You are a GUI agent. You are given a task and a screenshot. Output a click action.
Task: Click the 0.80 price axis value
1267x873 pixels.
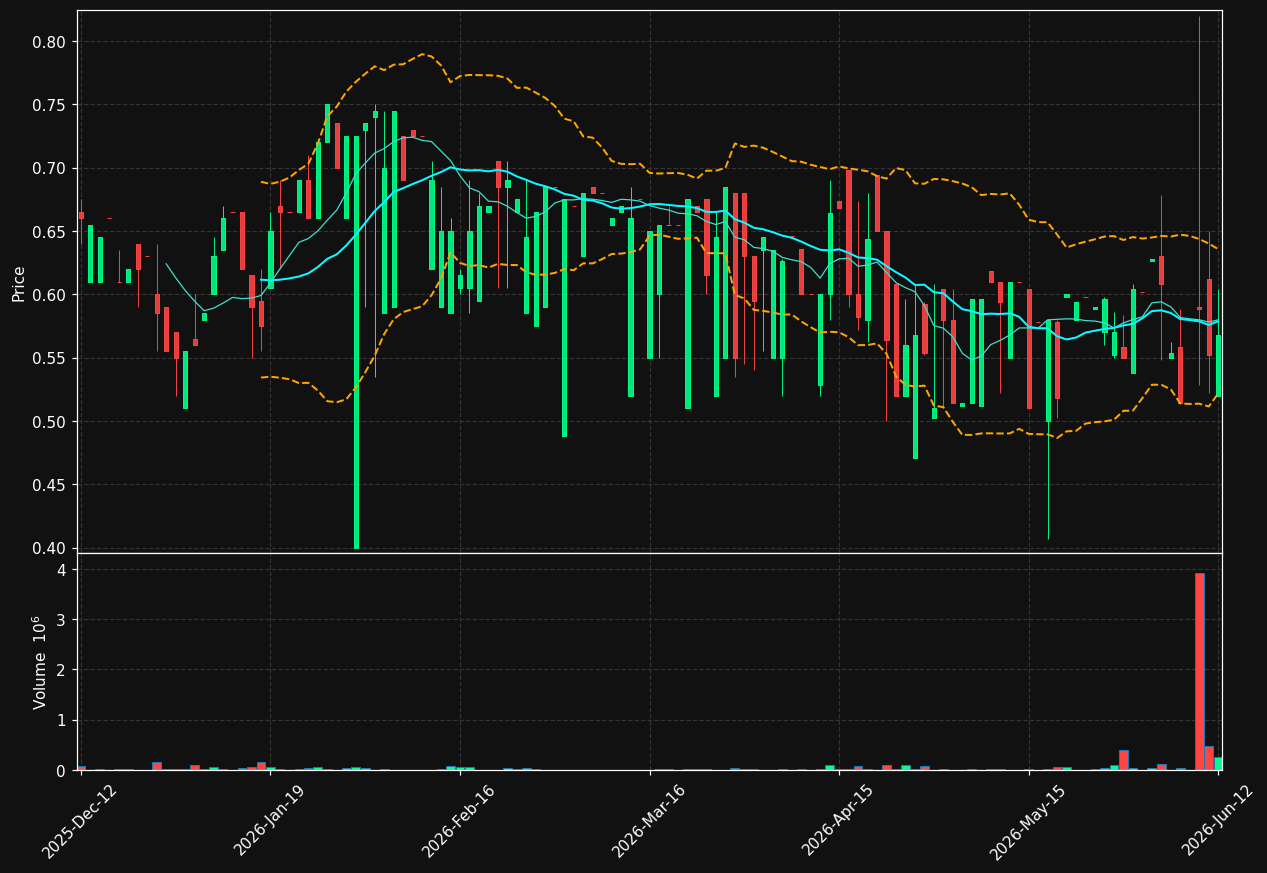49,42
